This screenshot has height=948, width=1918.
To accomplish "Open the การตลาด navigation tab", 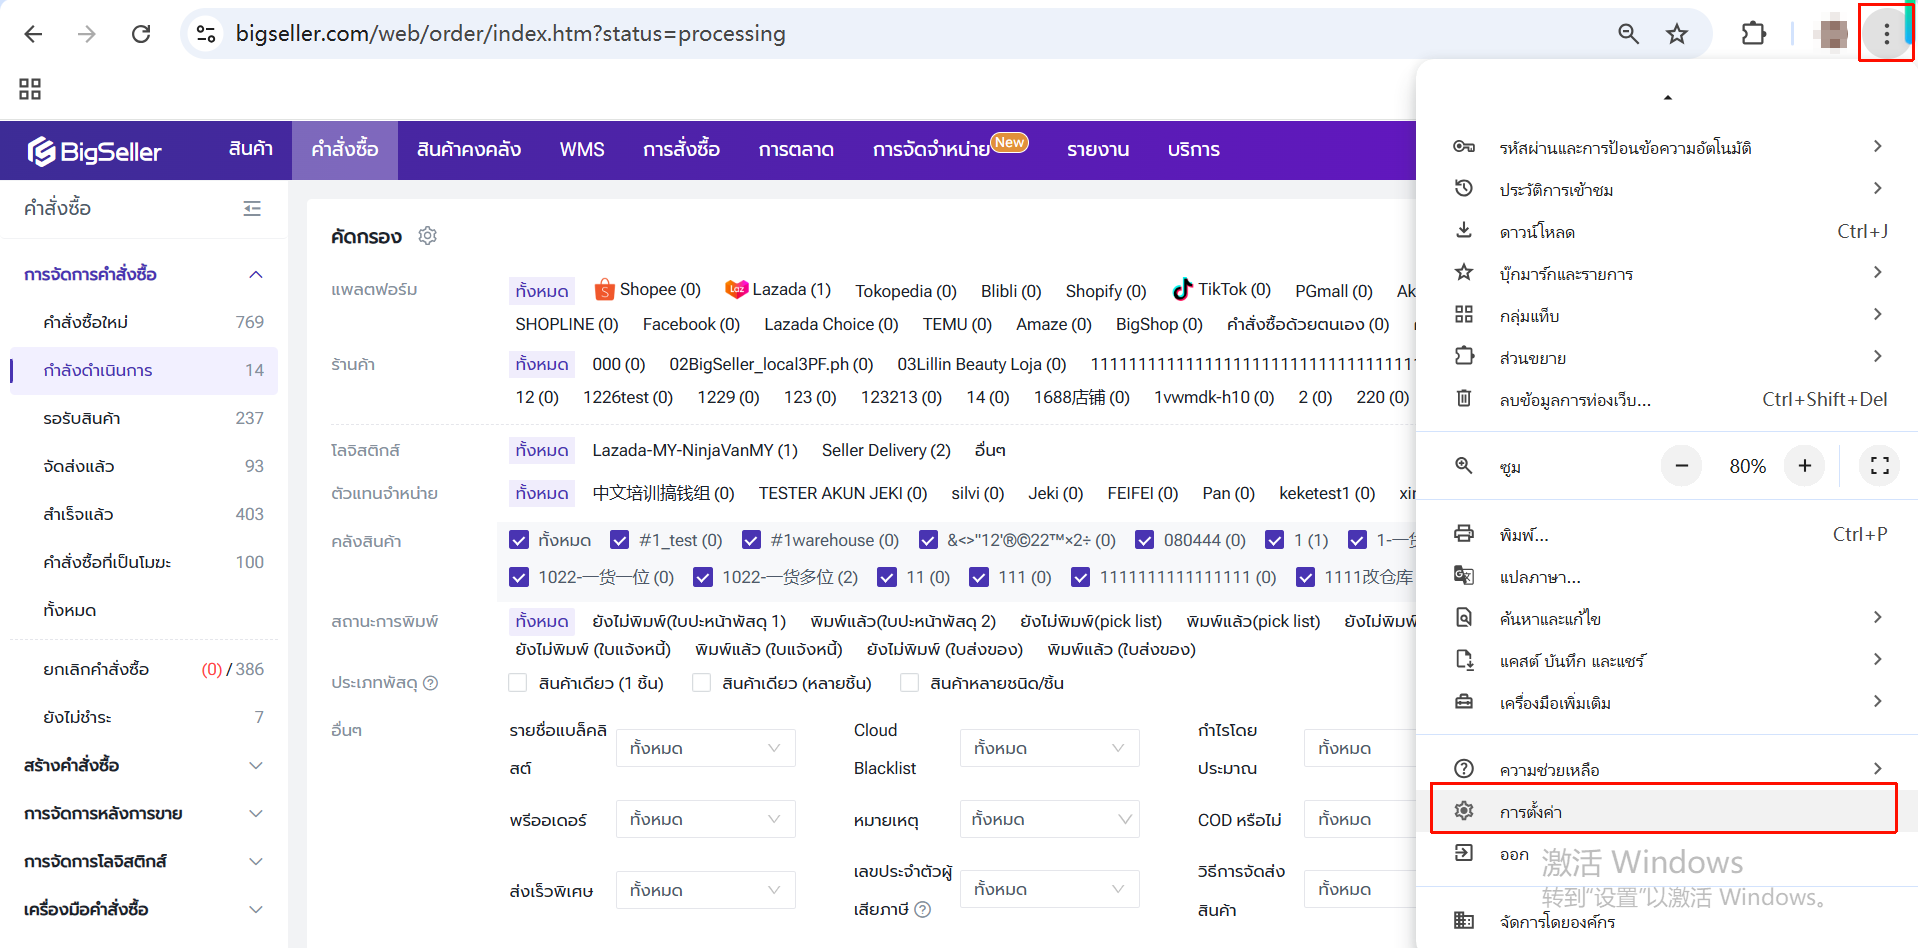I will pyautogui.click(x=796, y=150).
